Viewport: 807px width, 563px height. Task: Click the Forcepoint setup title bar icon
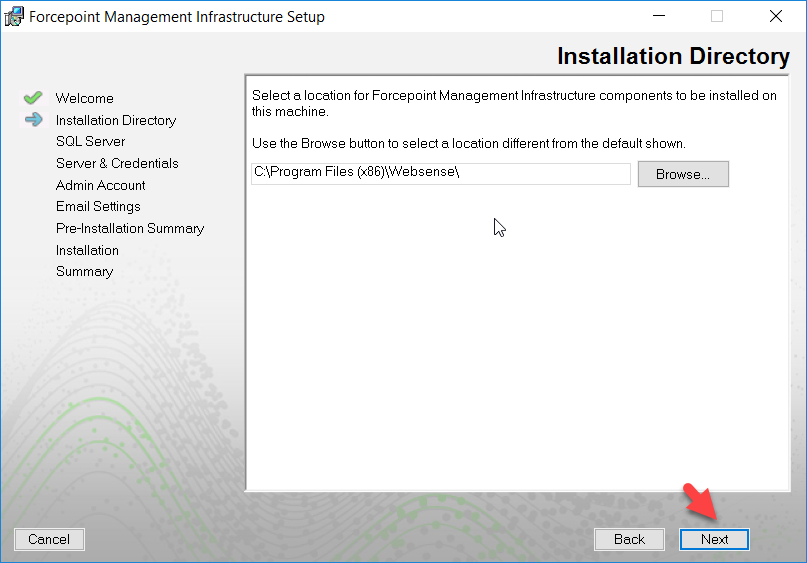(14, 16)
